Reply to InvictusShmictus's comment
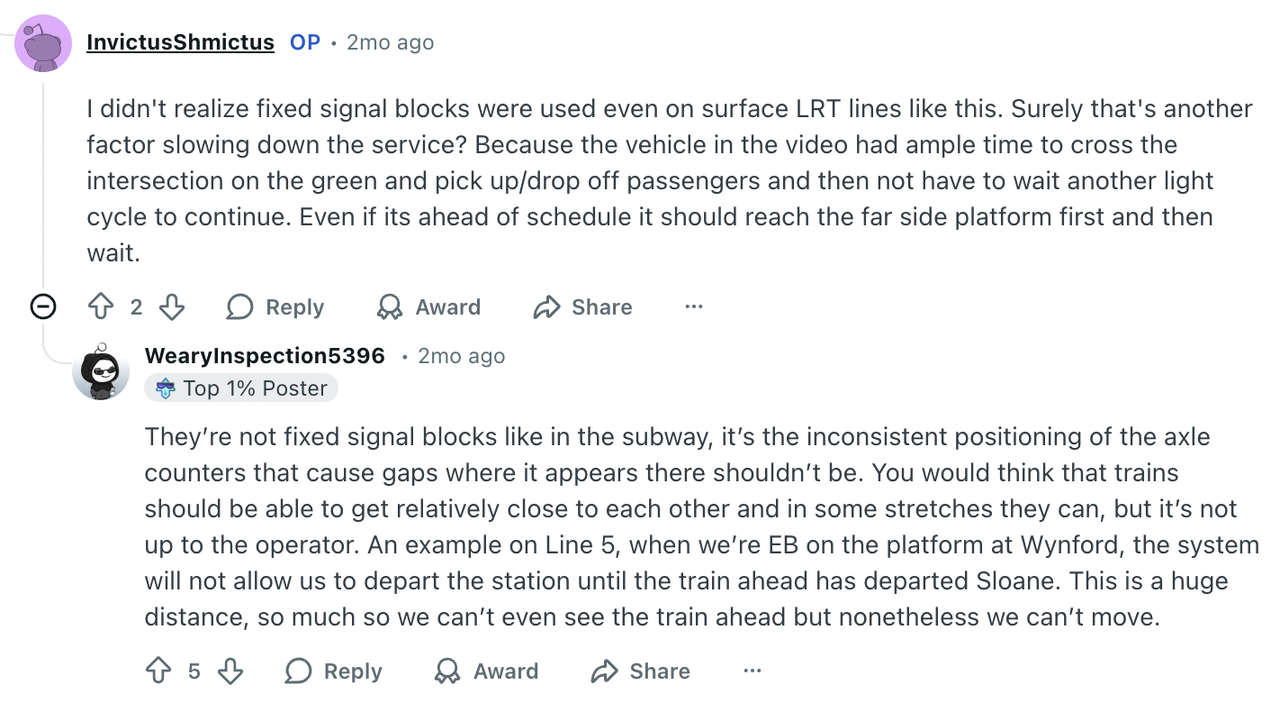1280x712 pixels. tap(275, 307)
